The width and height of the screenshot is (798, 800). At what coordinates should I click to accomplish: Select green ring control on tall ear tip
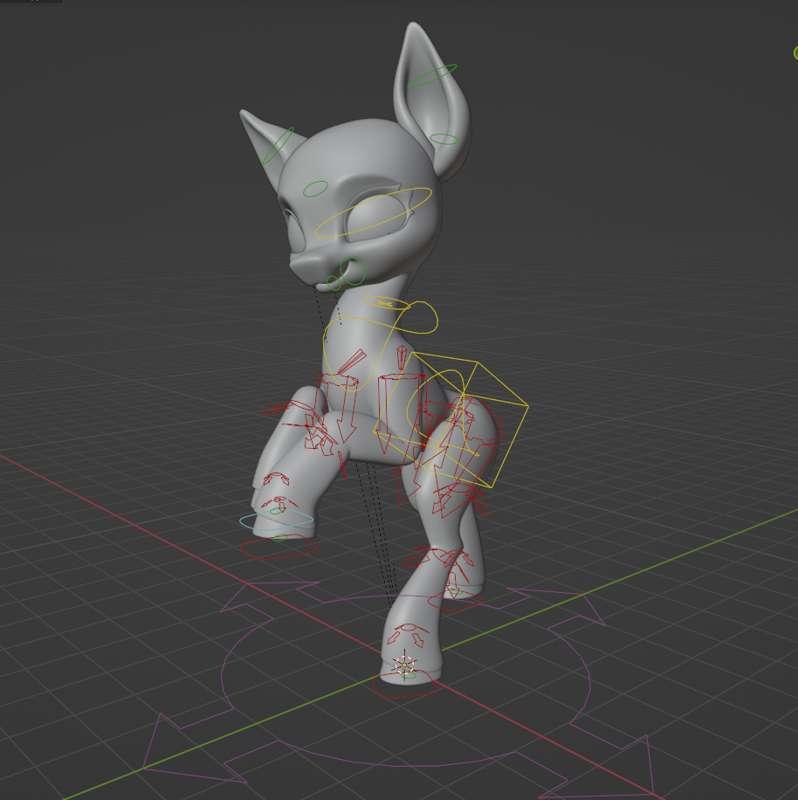[x=435, y=75]
